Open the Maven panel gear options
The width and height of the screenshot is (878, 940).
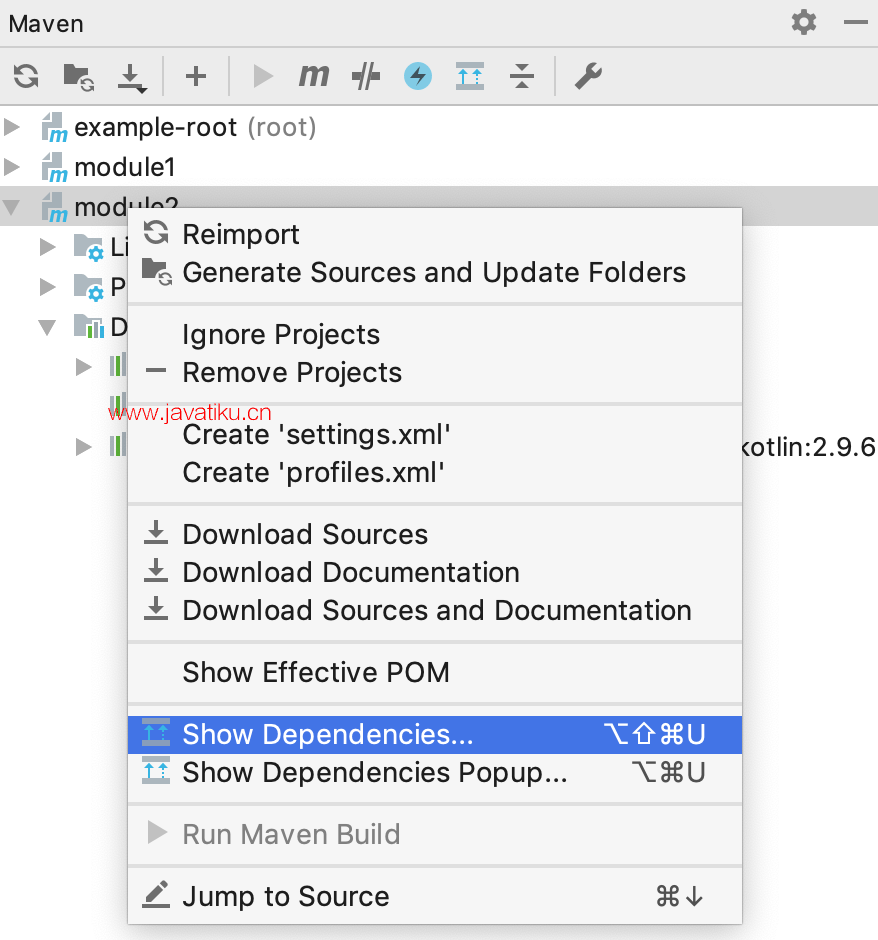coord(804,22)
